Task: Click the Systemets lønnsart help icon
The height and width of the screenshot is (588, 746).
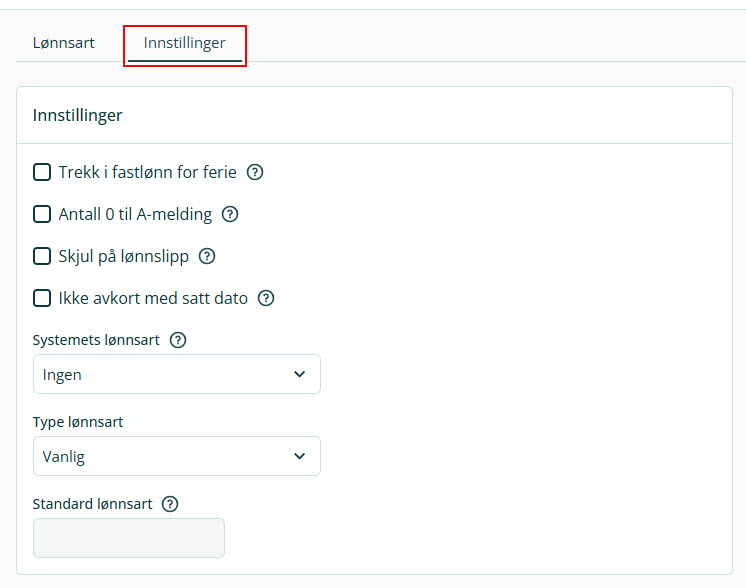Action: (x=178, y=340)
